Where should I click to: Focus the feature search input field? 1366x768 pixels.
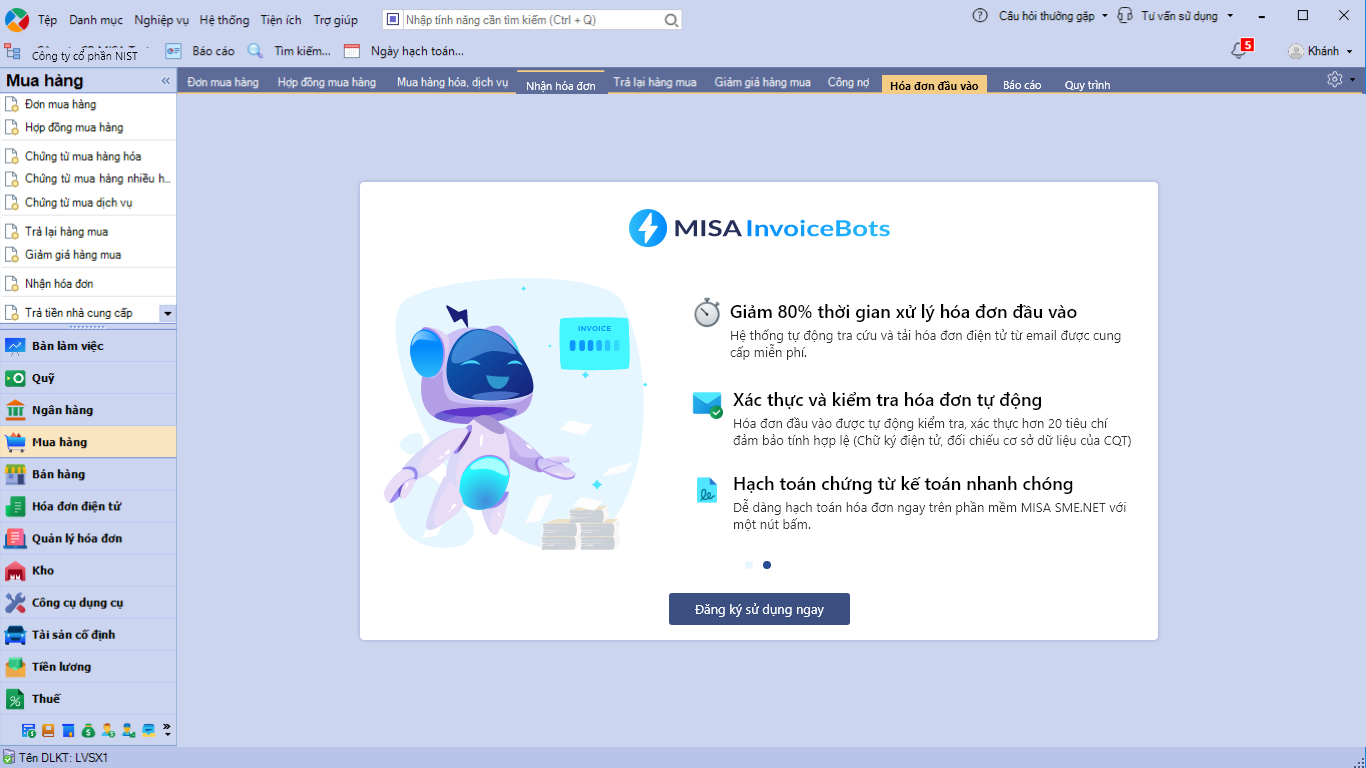(x=532, y=20)
